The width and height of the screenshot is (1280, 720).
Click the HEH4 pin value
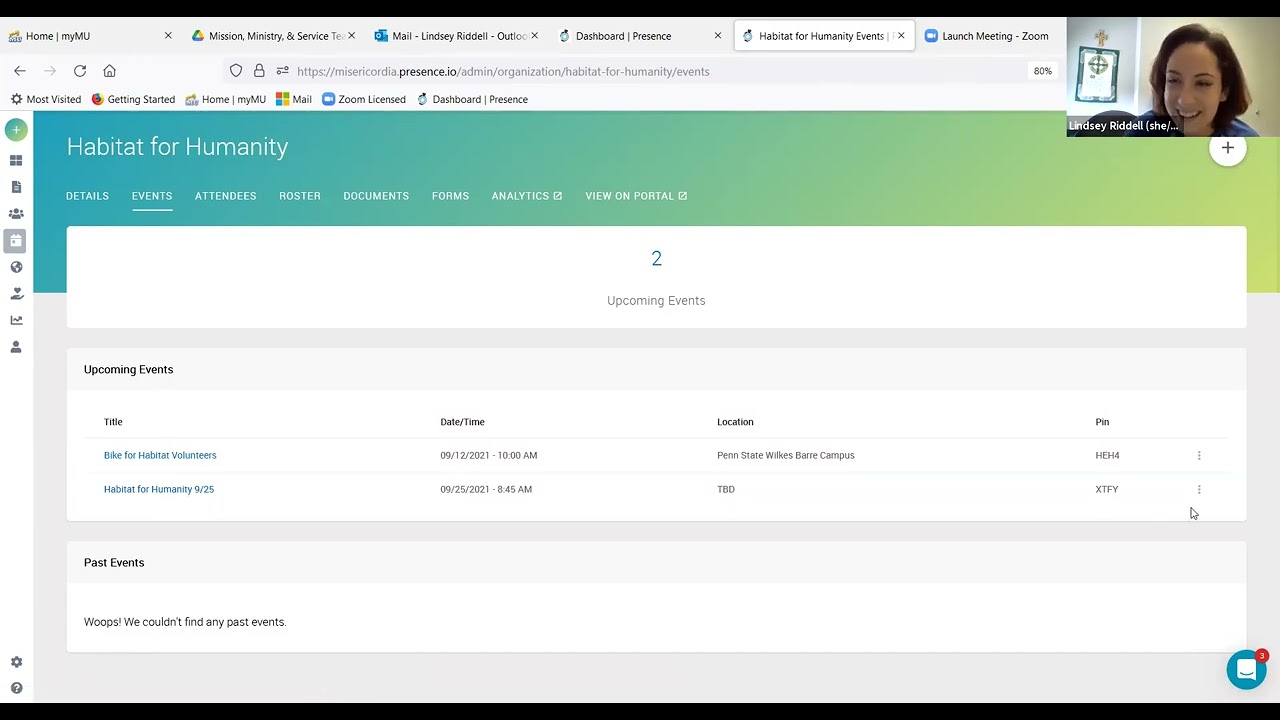1107,455
